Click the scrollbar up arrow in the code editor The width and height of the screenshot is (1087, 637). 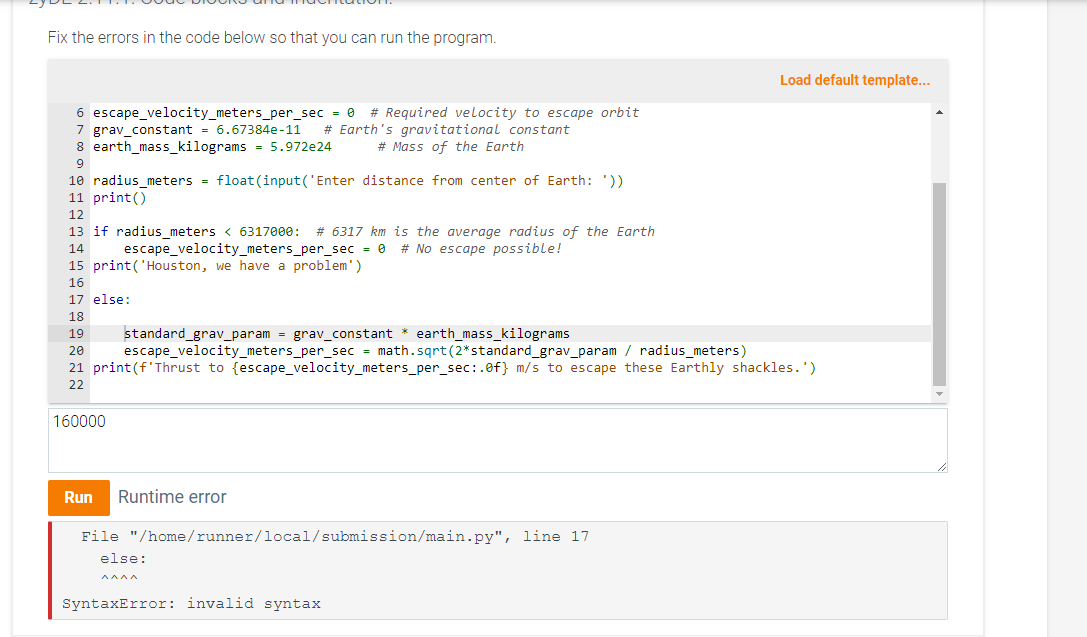(x=938, y=111)
